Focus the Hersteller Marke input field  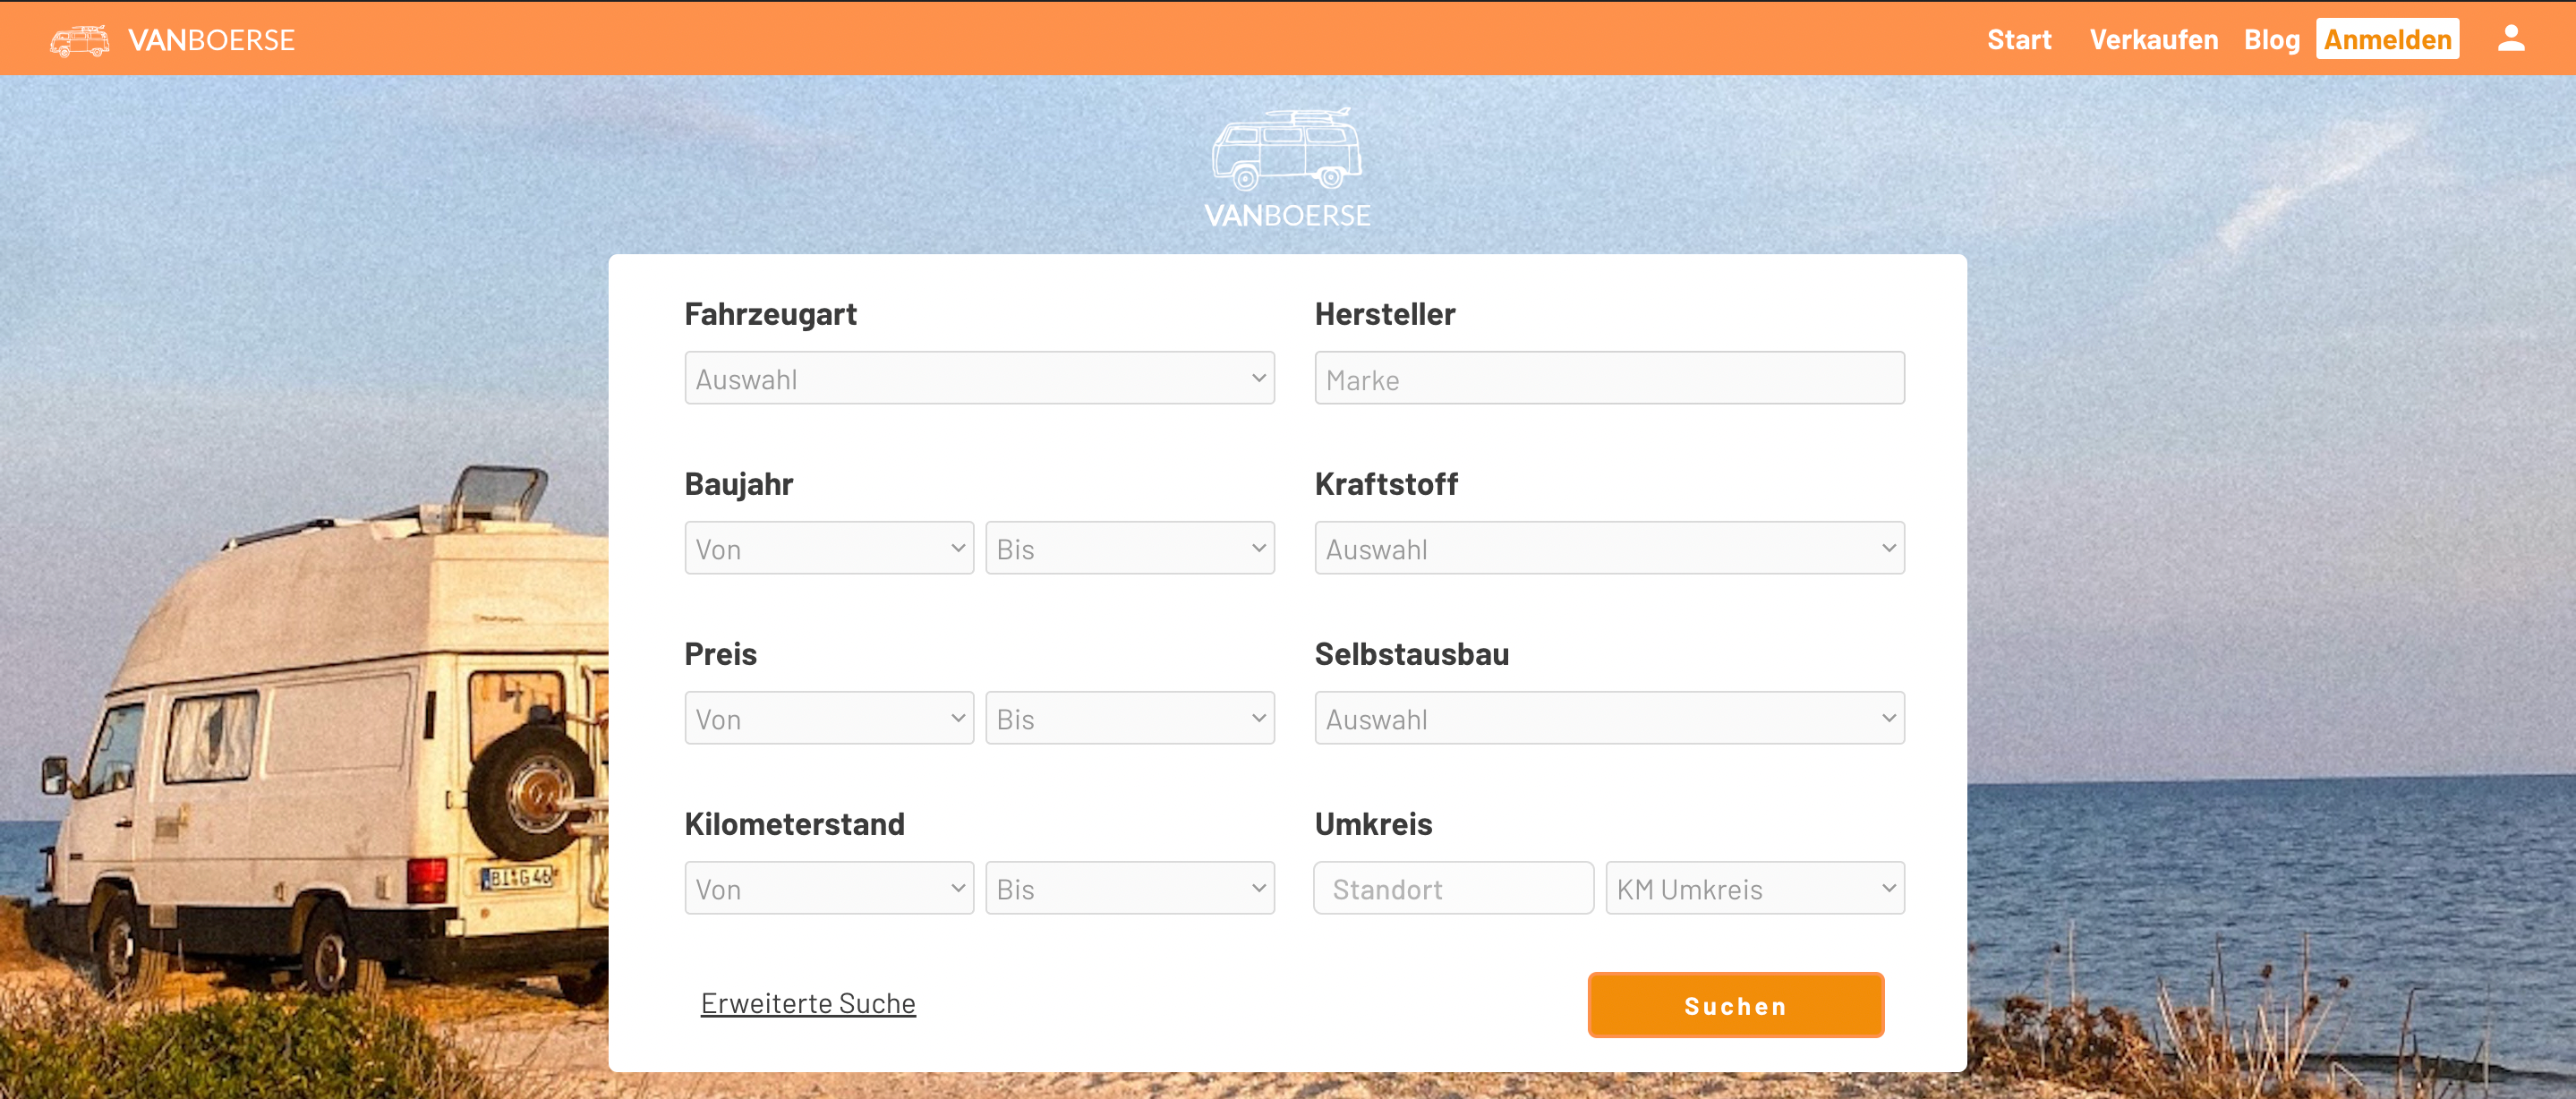1608,378
